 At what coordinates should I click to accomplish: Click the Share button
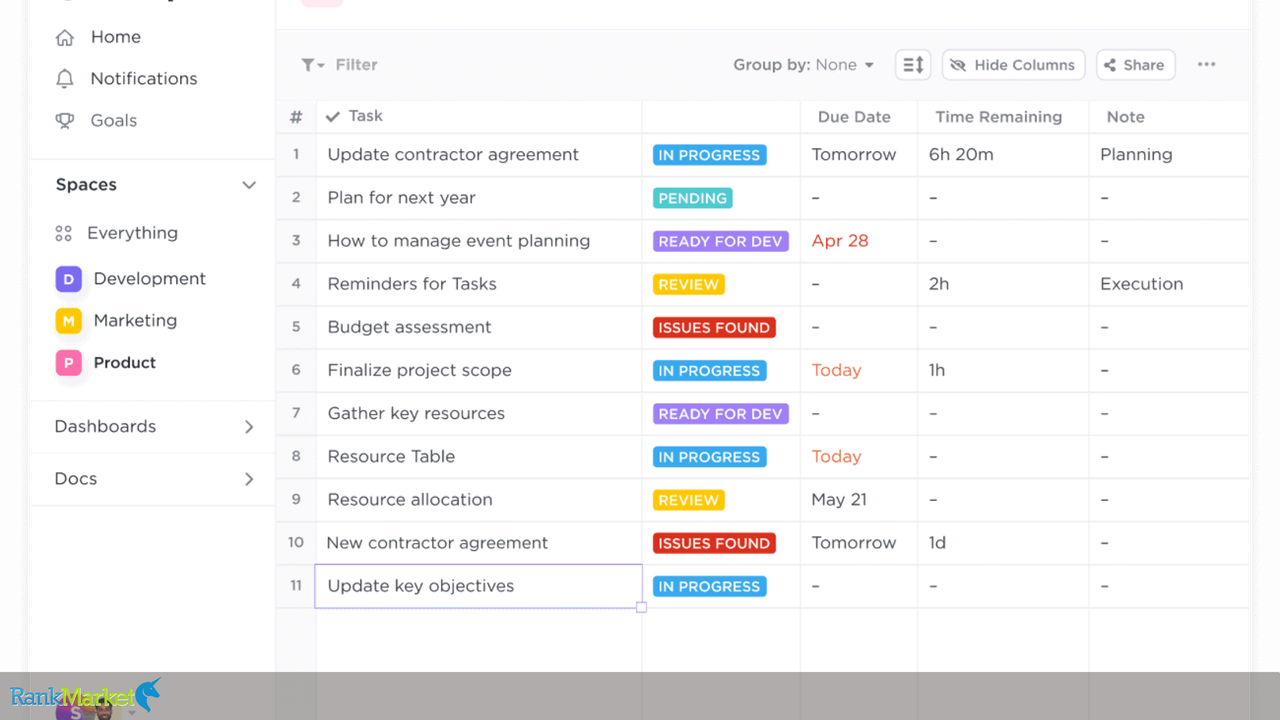coord(1135,65)
